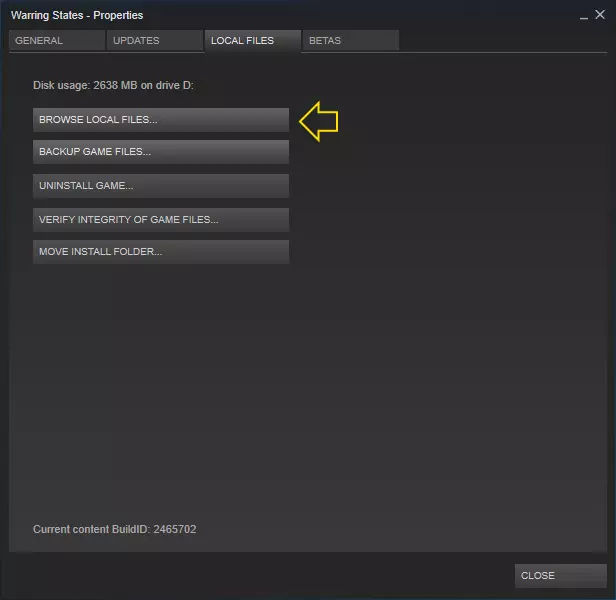This screenshot has height=600, width=616.
Task: Minimize the Properties window
Action: pos(584,16)
